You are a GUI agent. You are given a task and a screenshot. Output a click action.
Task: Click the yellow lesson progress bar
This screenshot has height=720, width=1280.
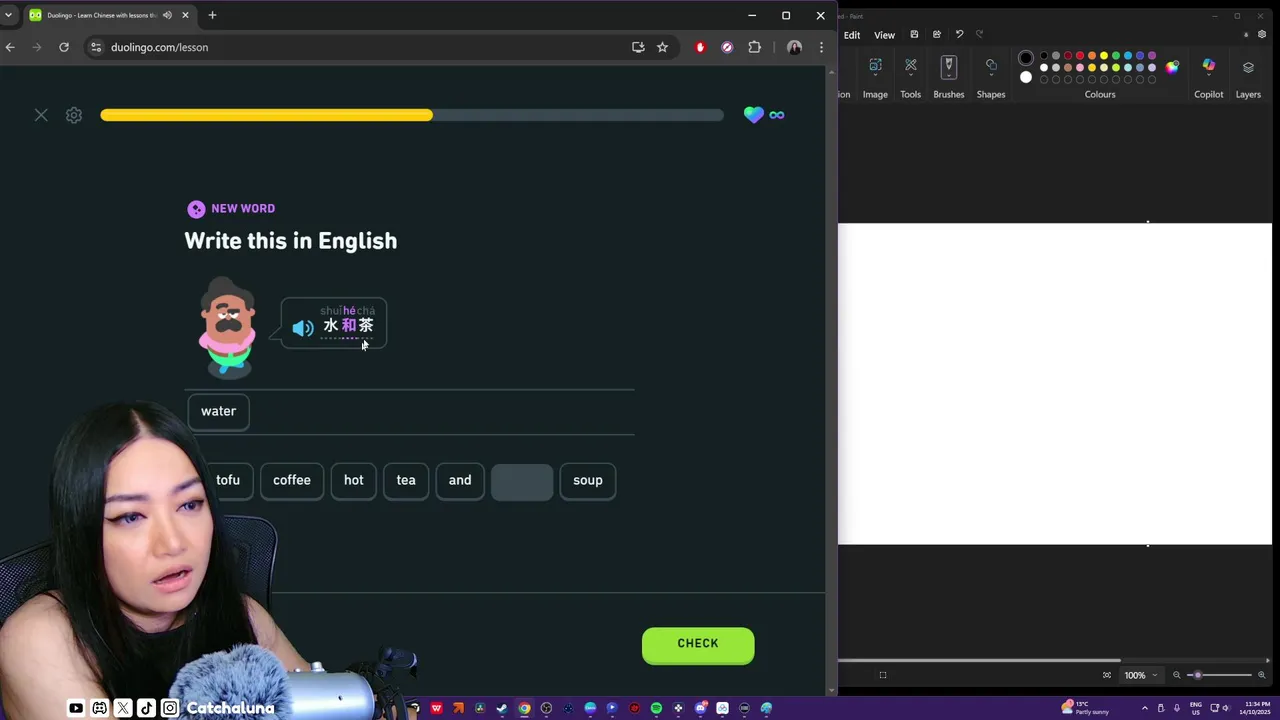tap(266, 115)
